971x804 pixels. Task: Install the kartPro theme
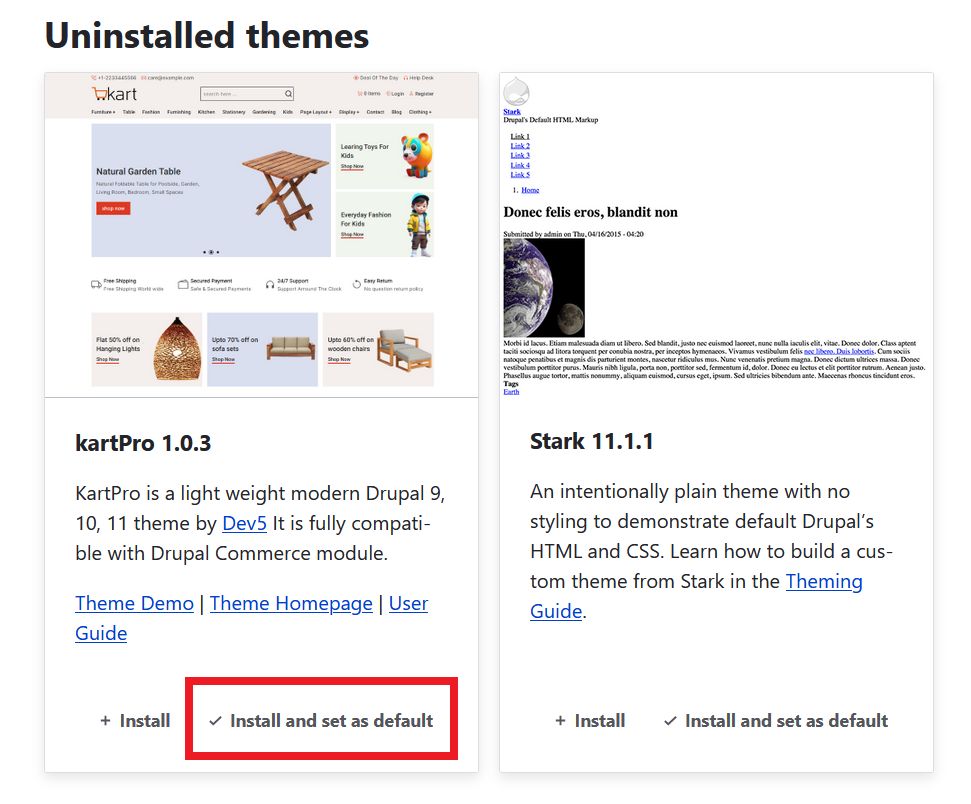135,720
